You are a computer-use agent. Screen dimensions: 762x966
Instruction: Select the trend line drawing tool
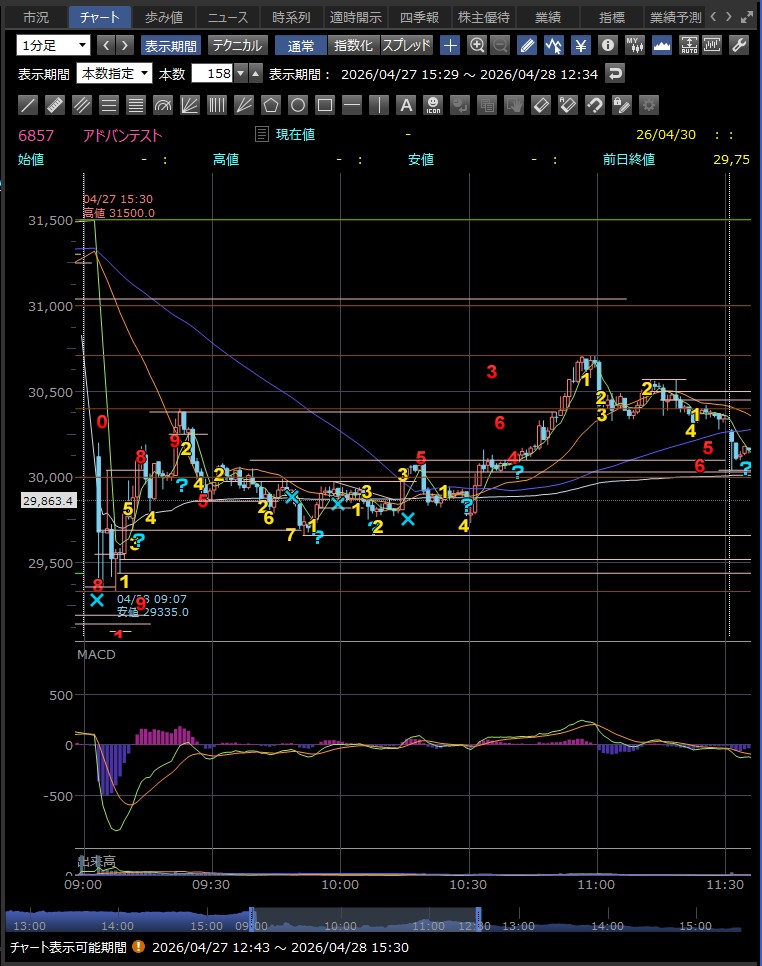pyautogui.click(x=28, y=105)
